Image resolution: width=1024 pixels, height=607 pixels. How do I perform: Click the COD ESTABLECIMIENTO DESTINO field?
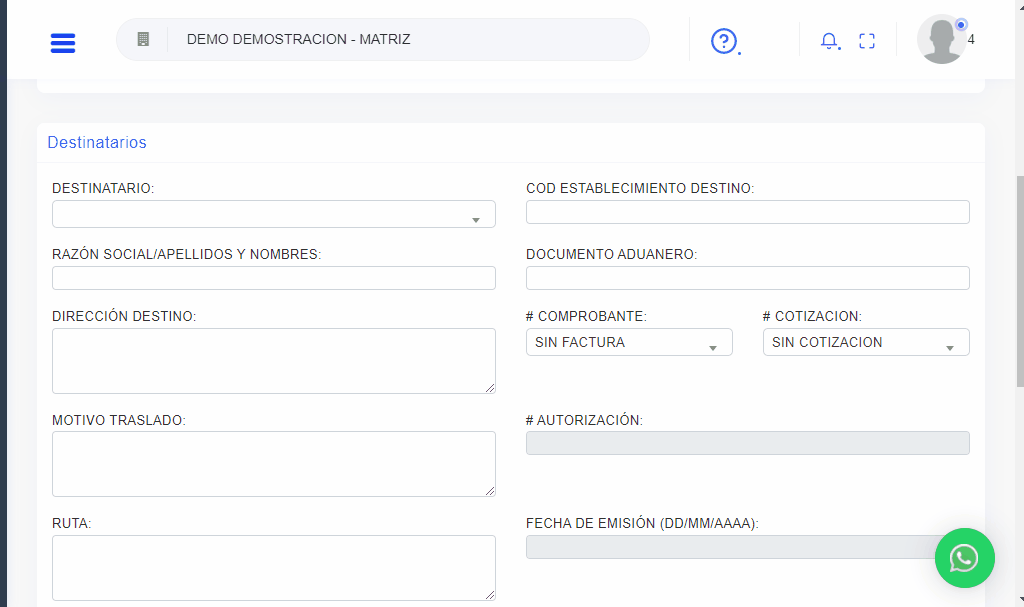click(747, 212)
